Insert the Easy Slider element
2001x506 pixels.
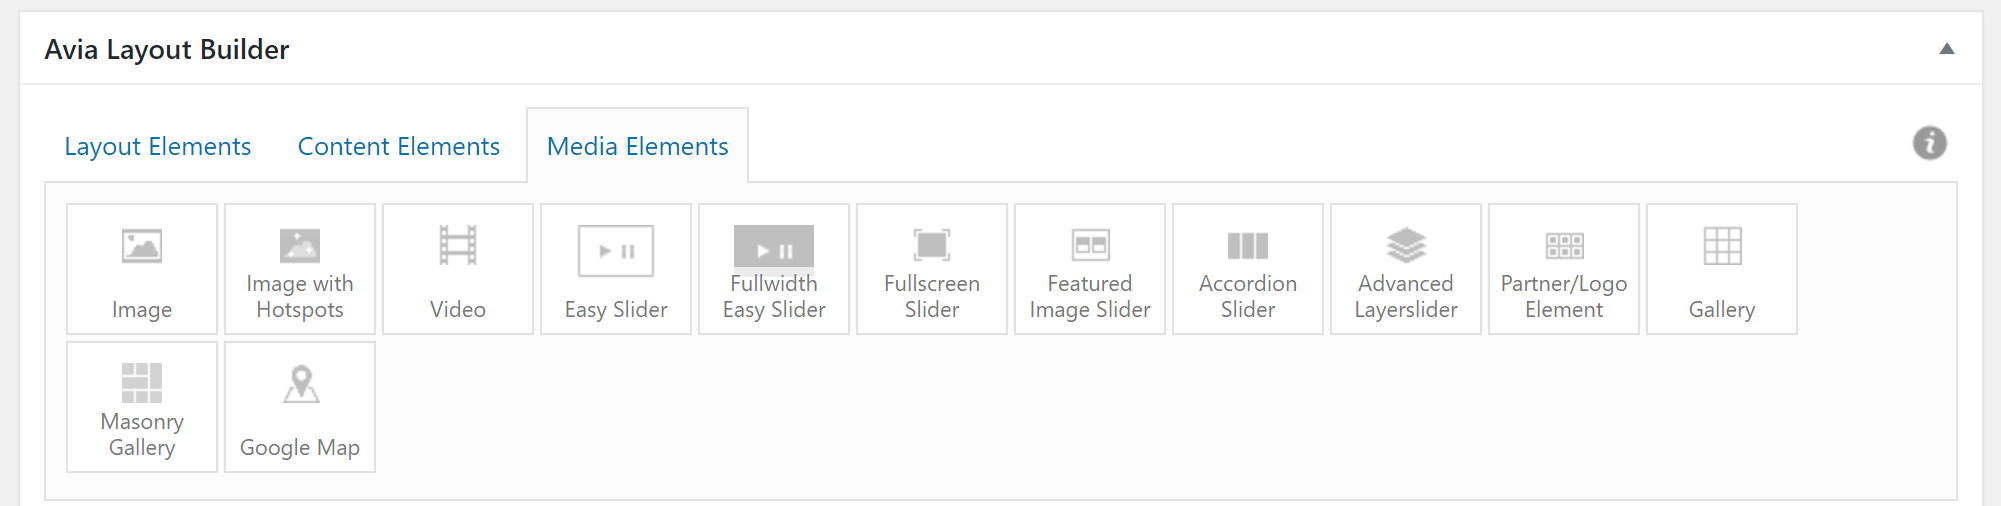tap(616, 269)
